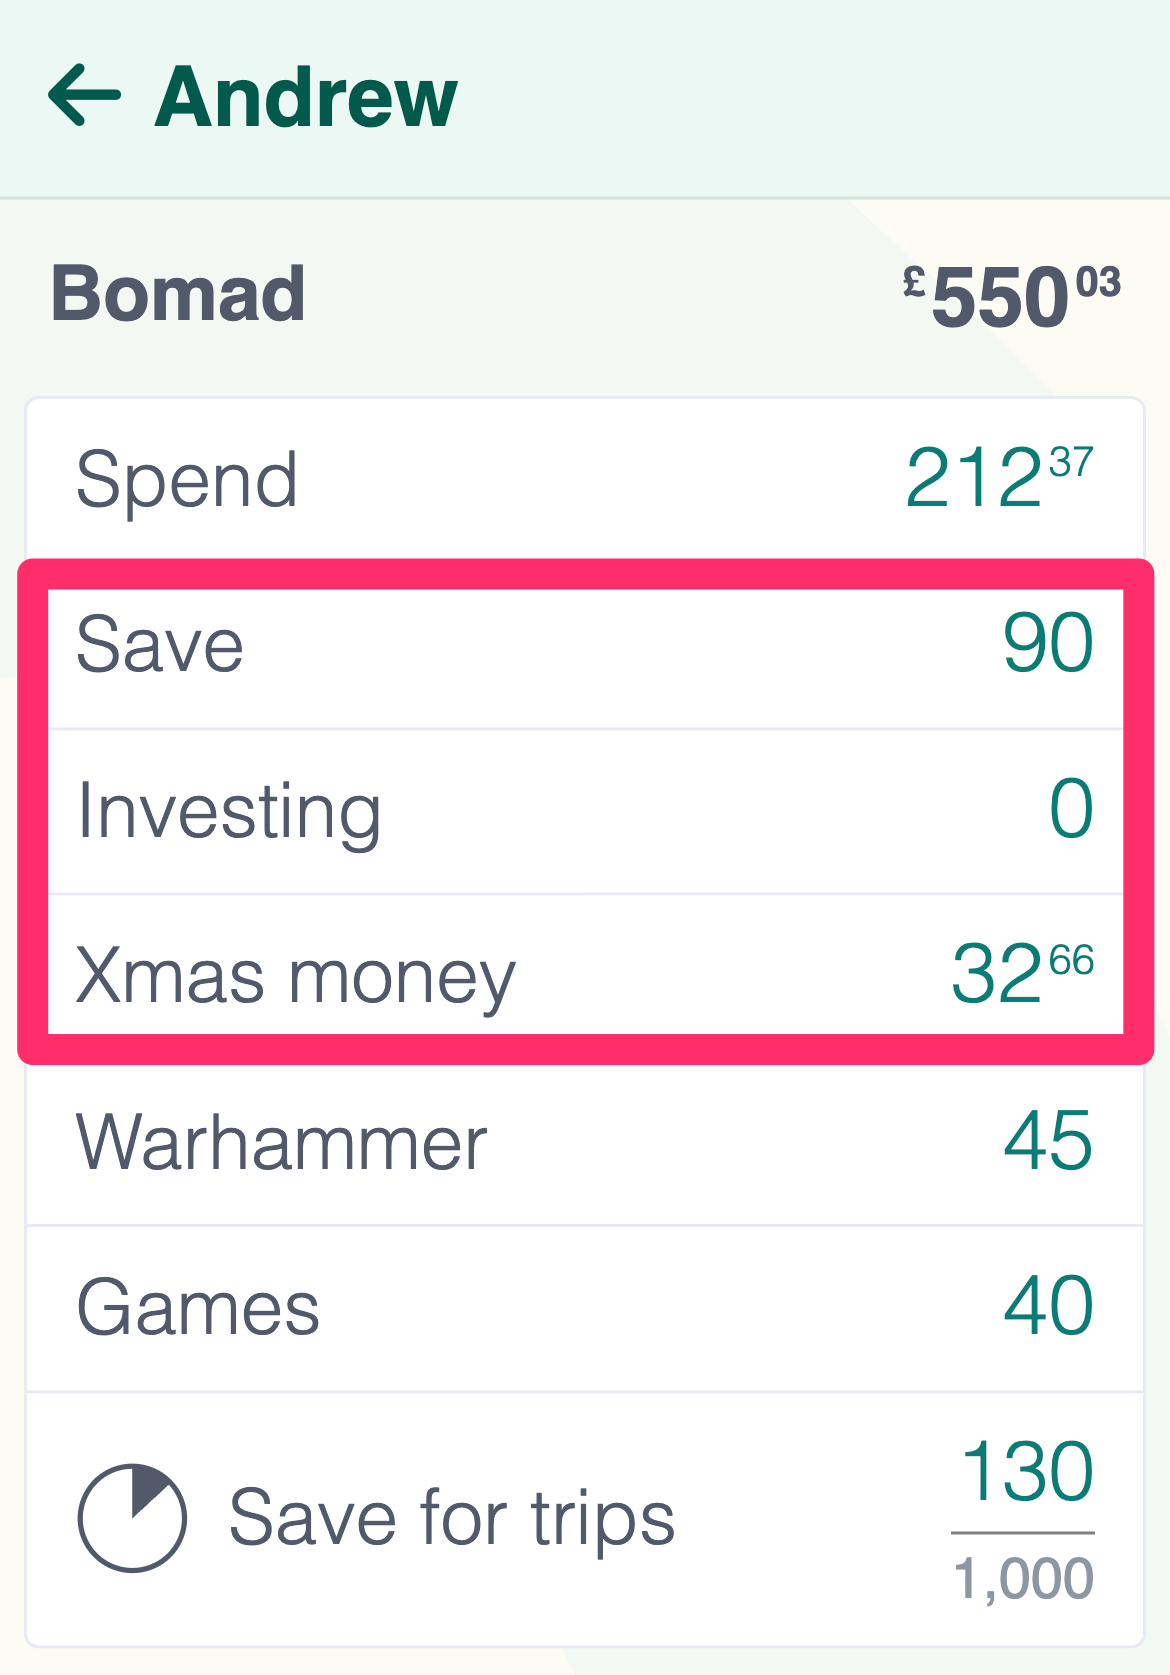Tap the 32.66 Xmas money amount
The image size is (1170, 1675).
[1022, 973]
